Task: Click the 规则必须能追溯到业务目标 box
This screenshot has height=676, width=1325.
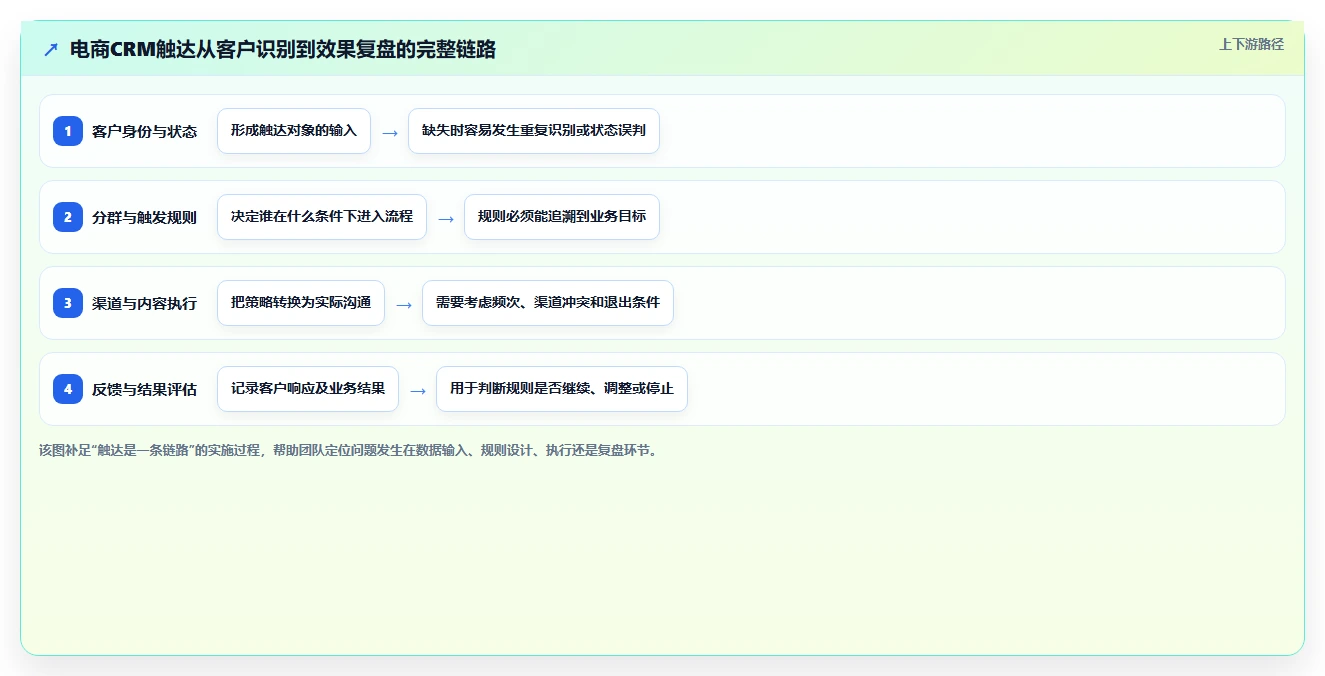Action: [562, 217]
